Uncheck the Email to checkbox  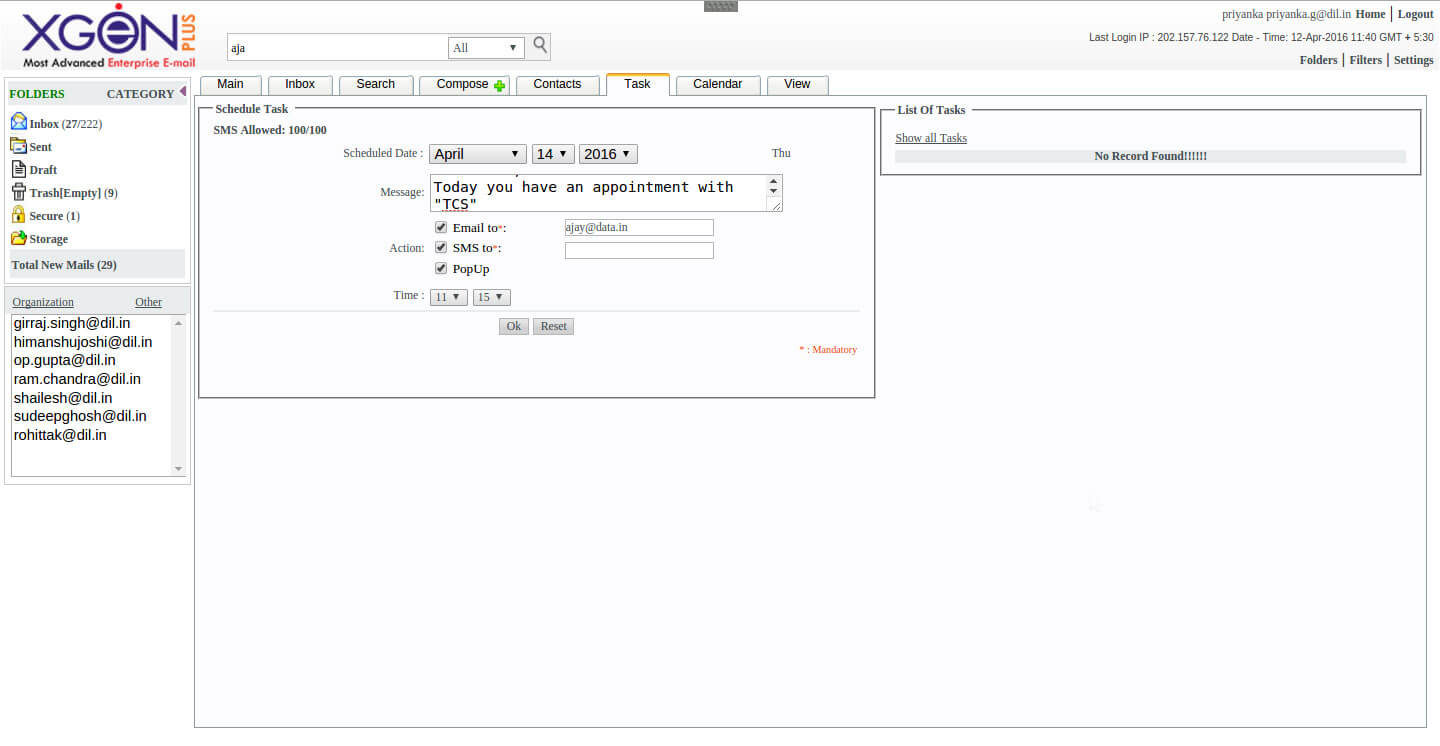(x=441, y=227)
